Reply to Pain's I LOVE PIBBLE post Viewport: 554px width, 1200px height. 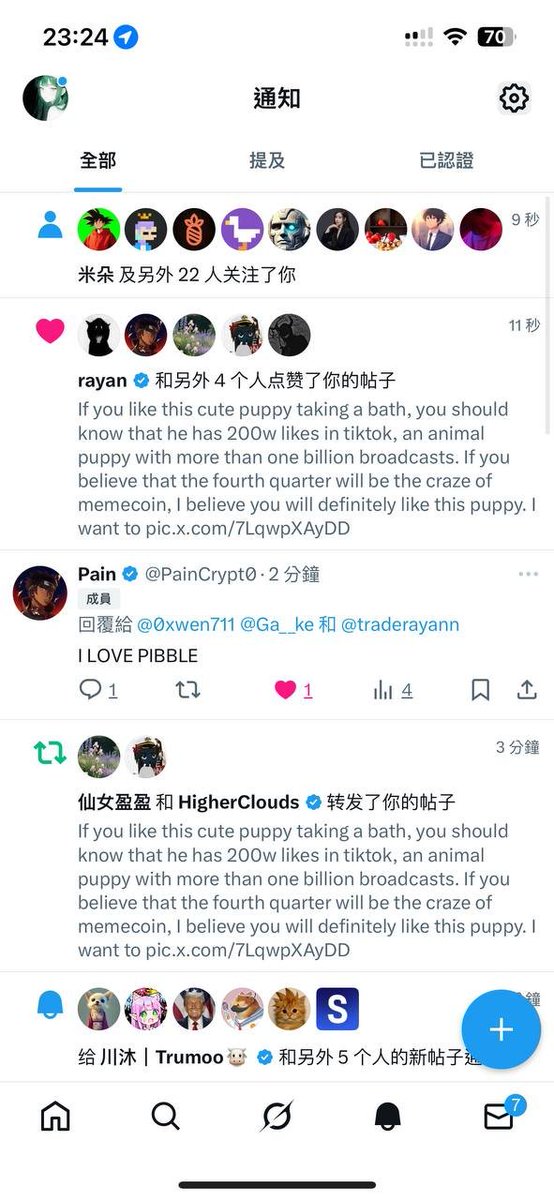[x=98, y=689]
